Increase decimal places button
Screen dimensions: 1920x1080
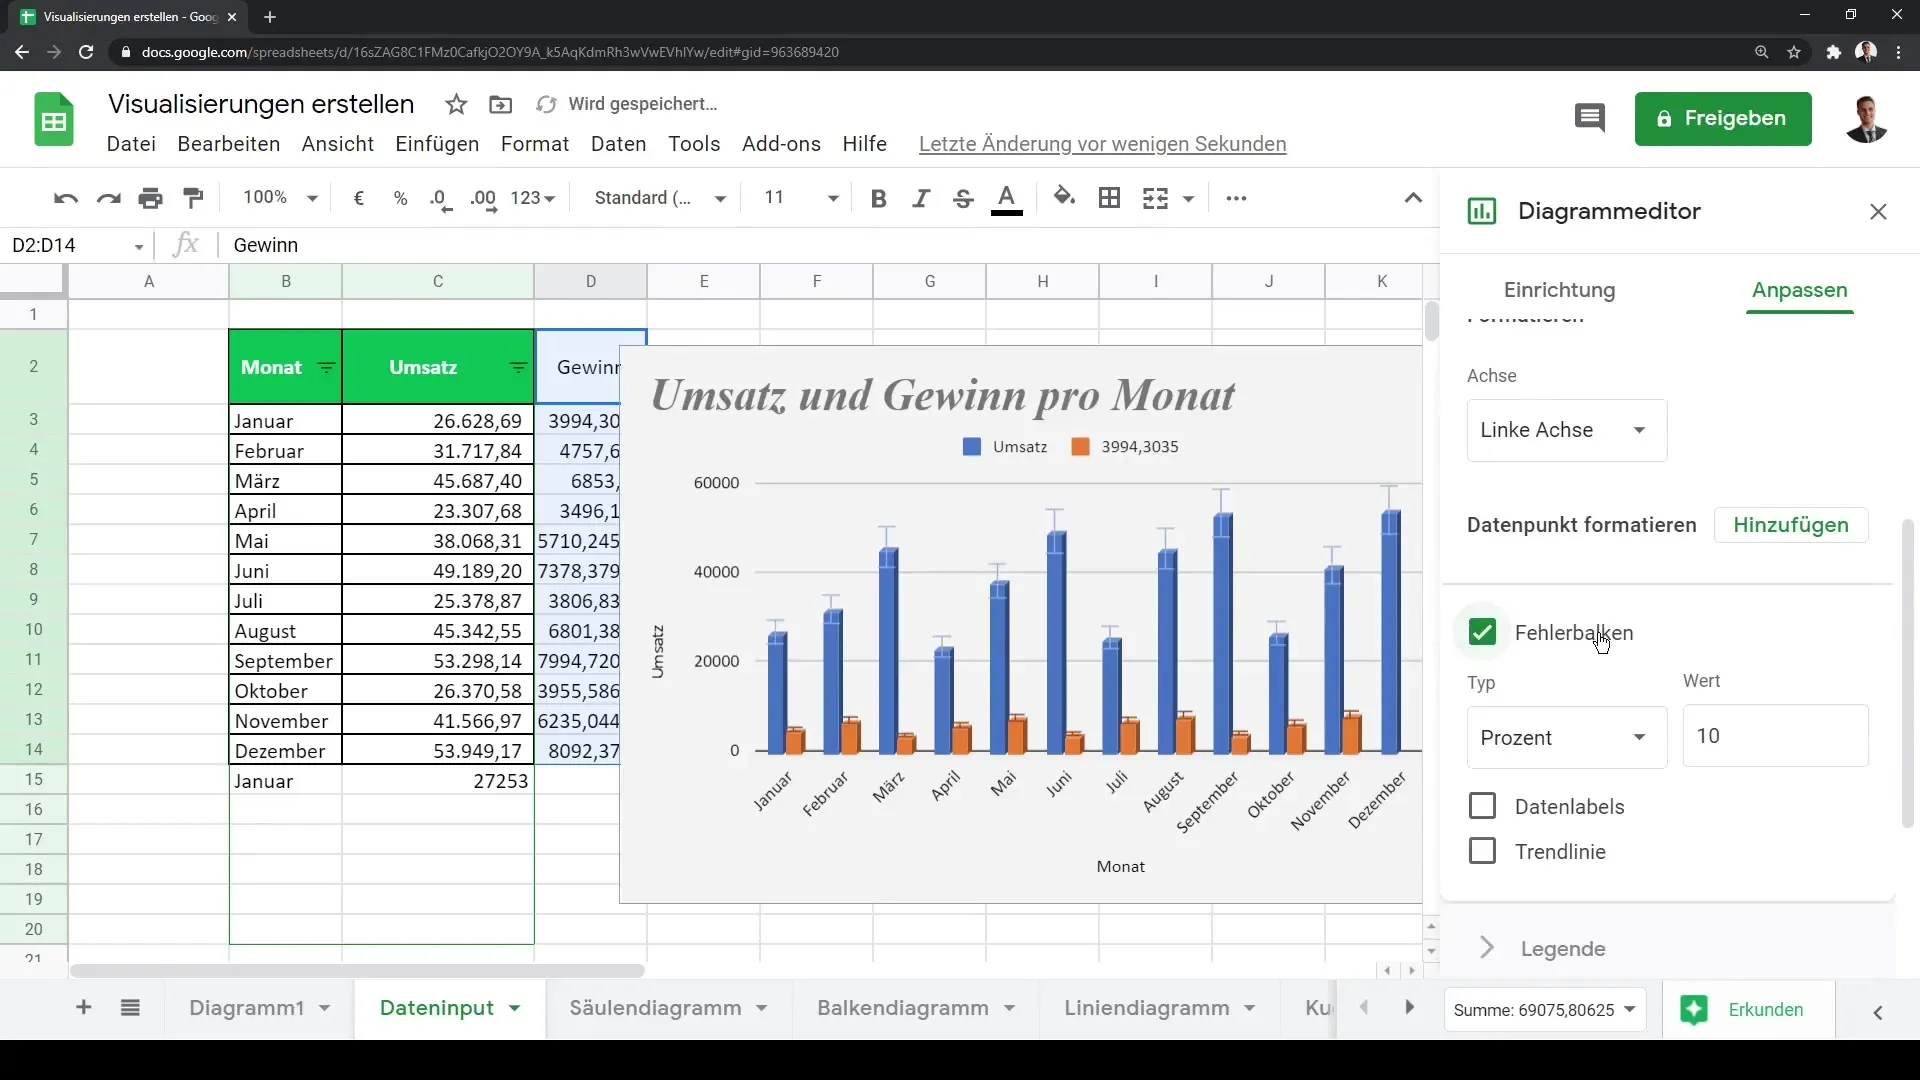484,198
